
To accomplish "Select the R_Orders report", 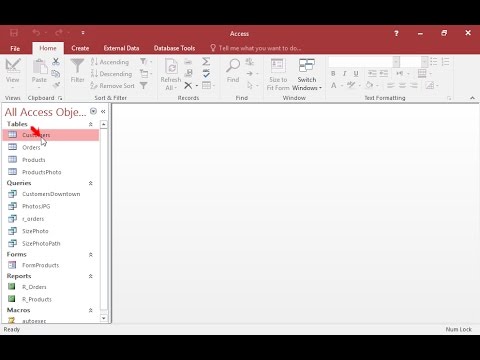I will click(51, 287).
